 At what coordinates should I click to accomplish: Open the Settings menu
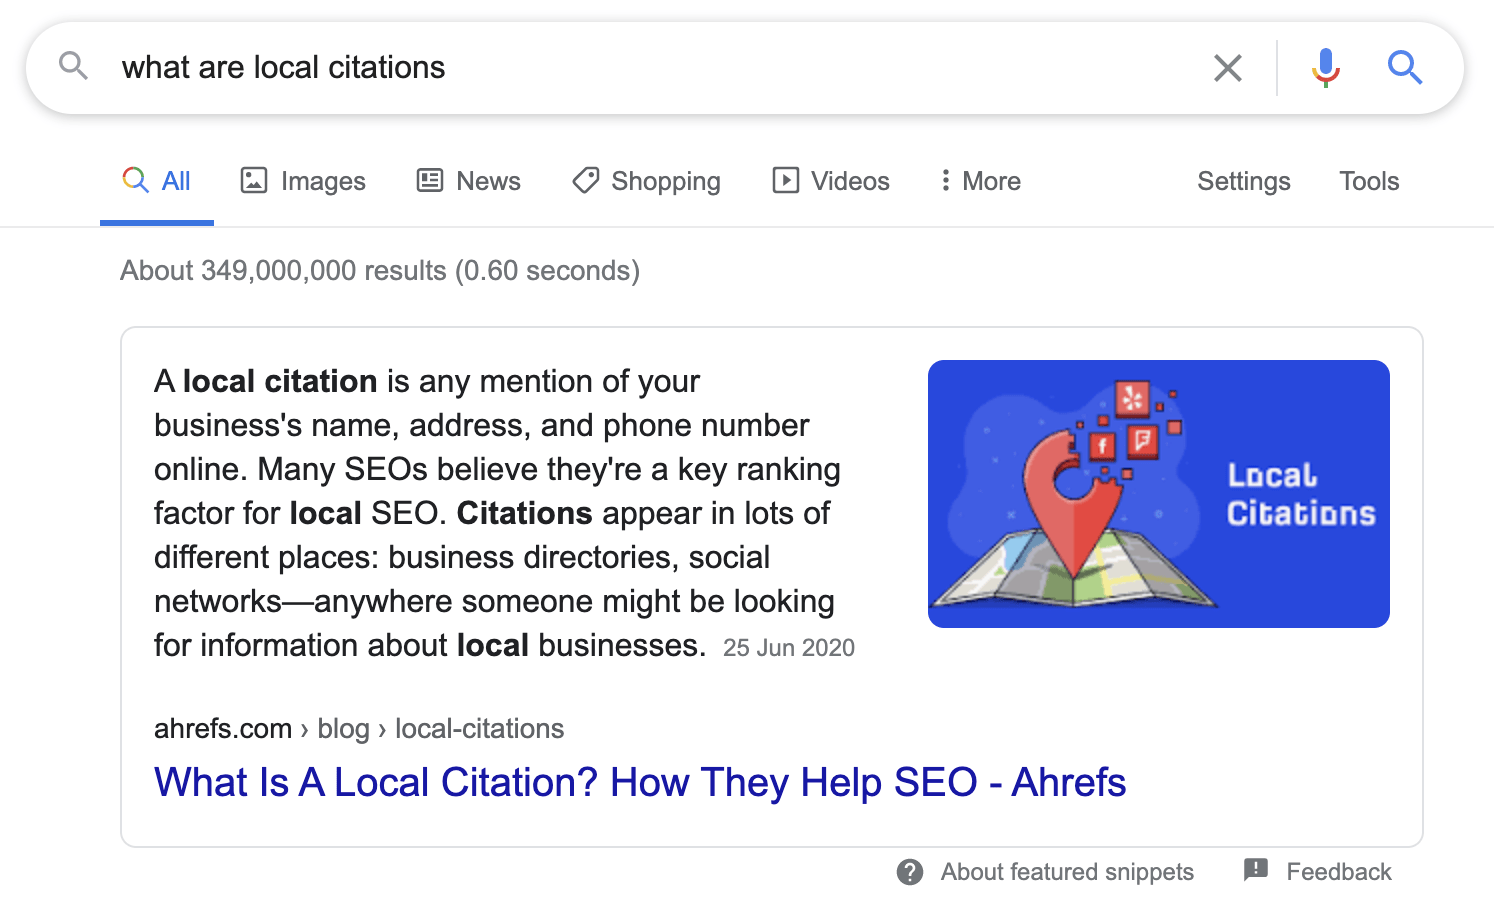coord(1243,181)
